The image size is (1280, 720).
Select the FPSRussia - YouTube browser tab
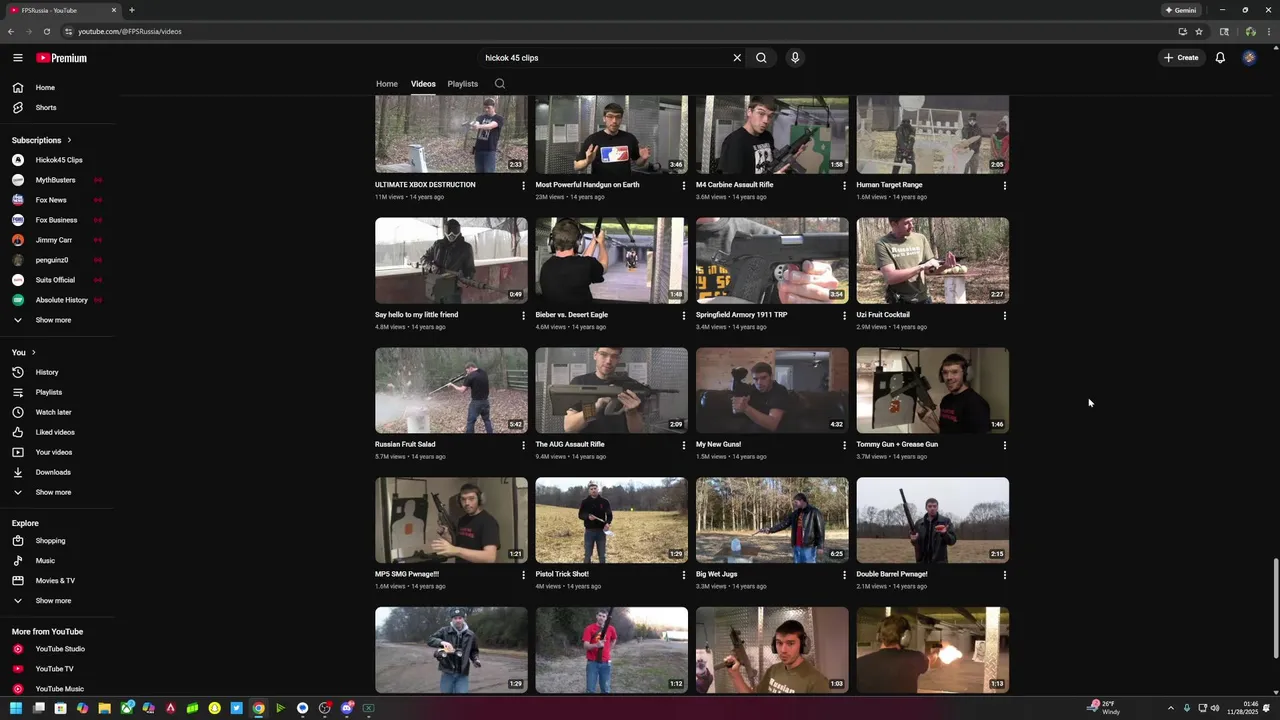(62, 10)
